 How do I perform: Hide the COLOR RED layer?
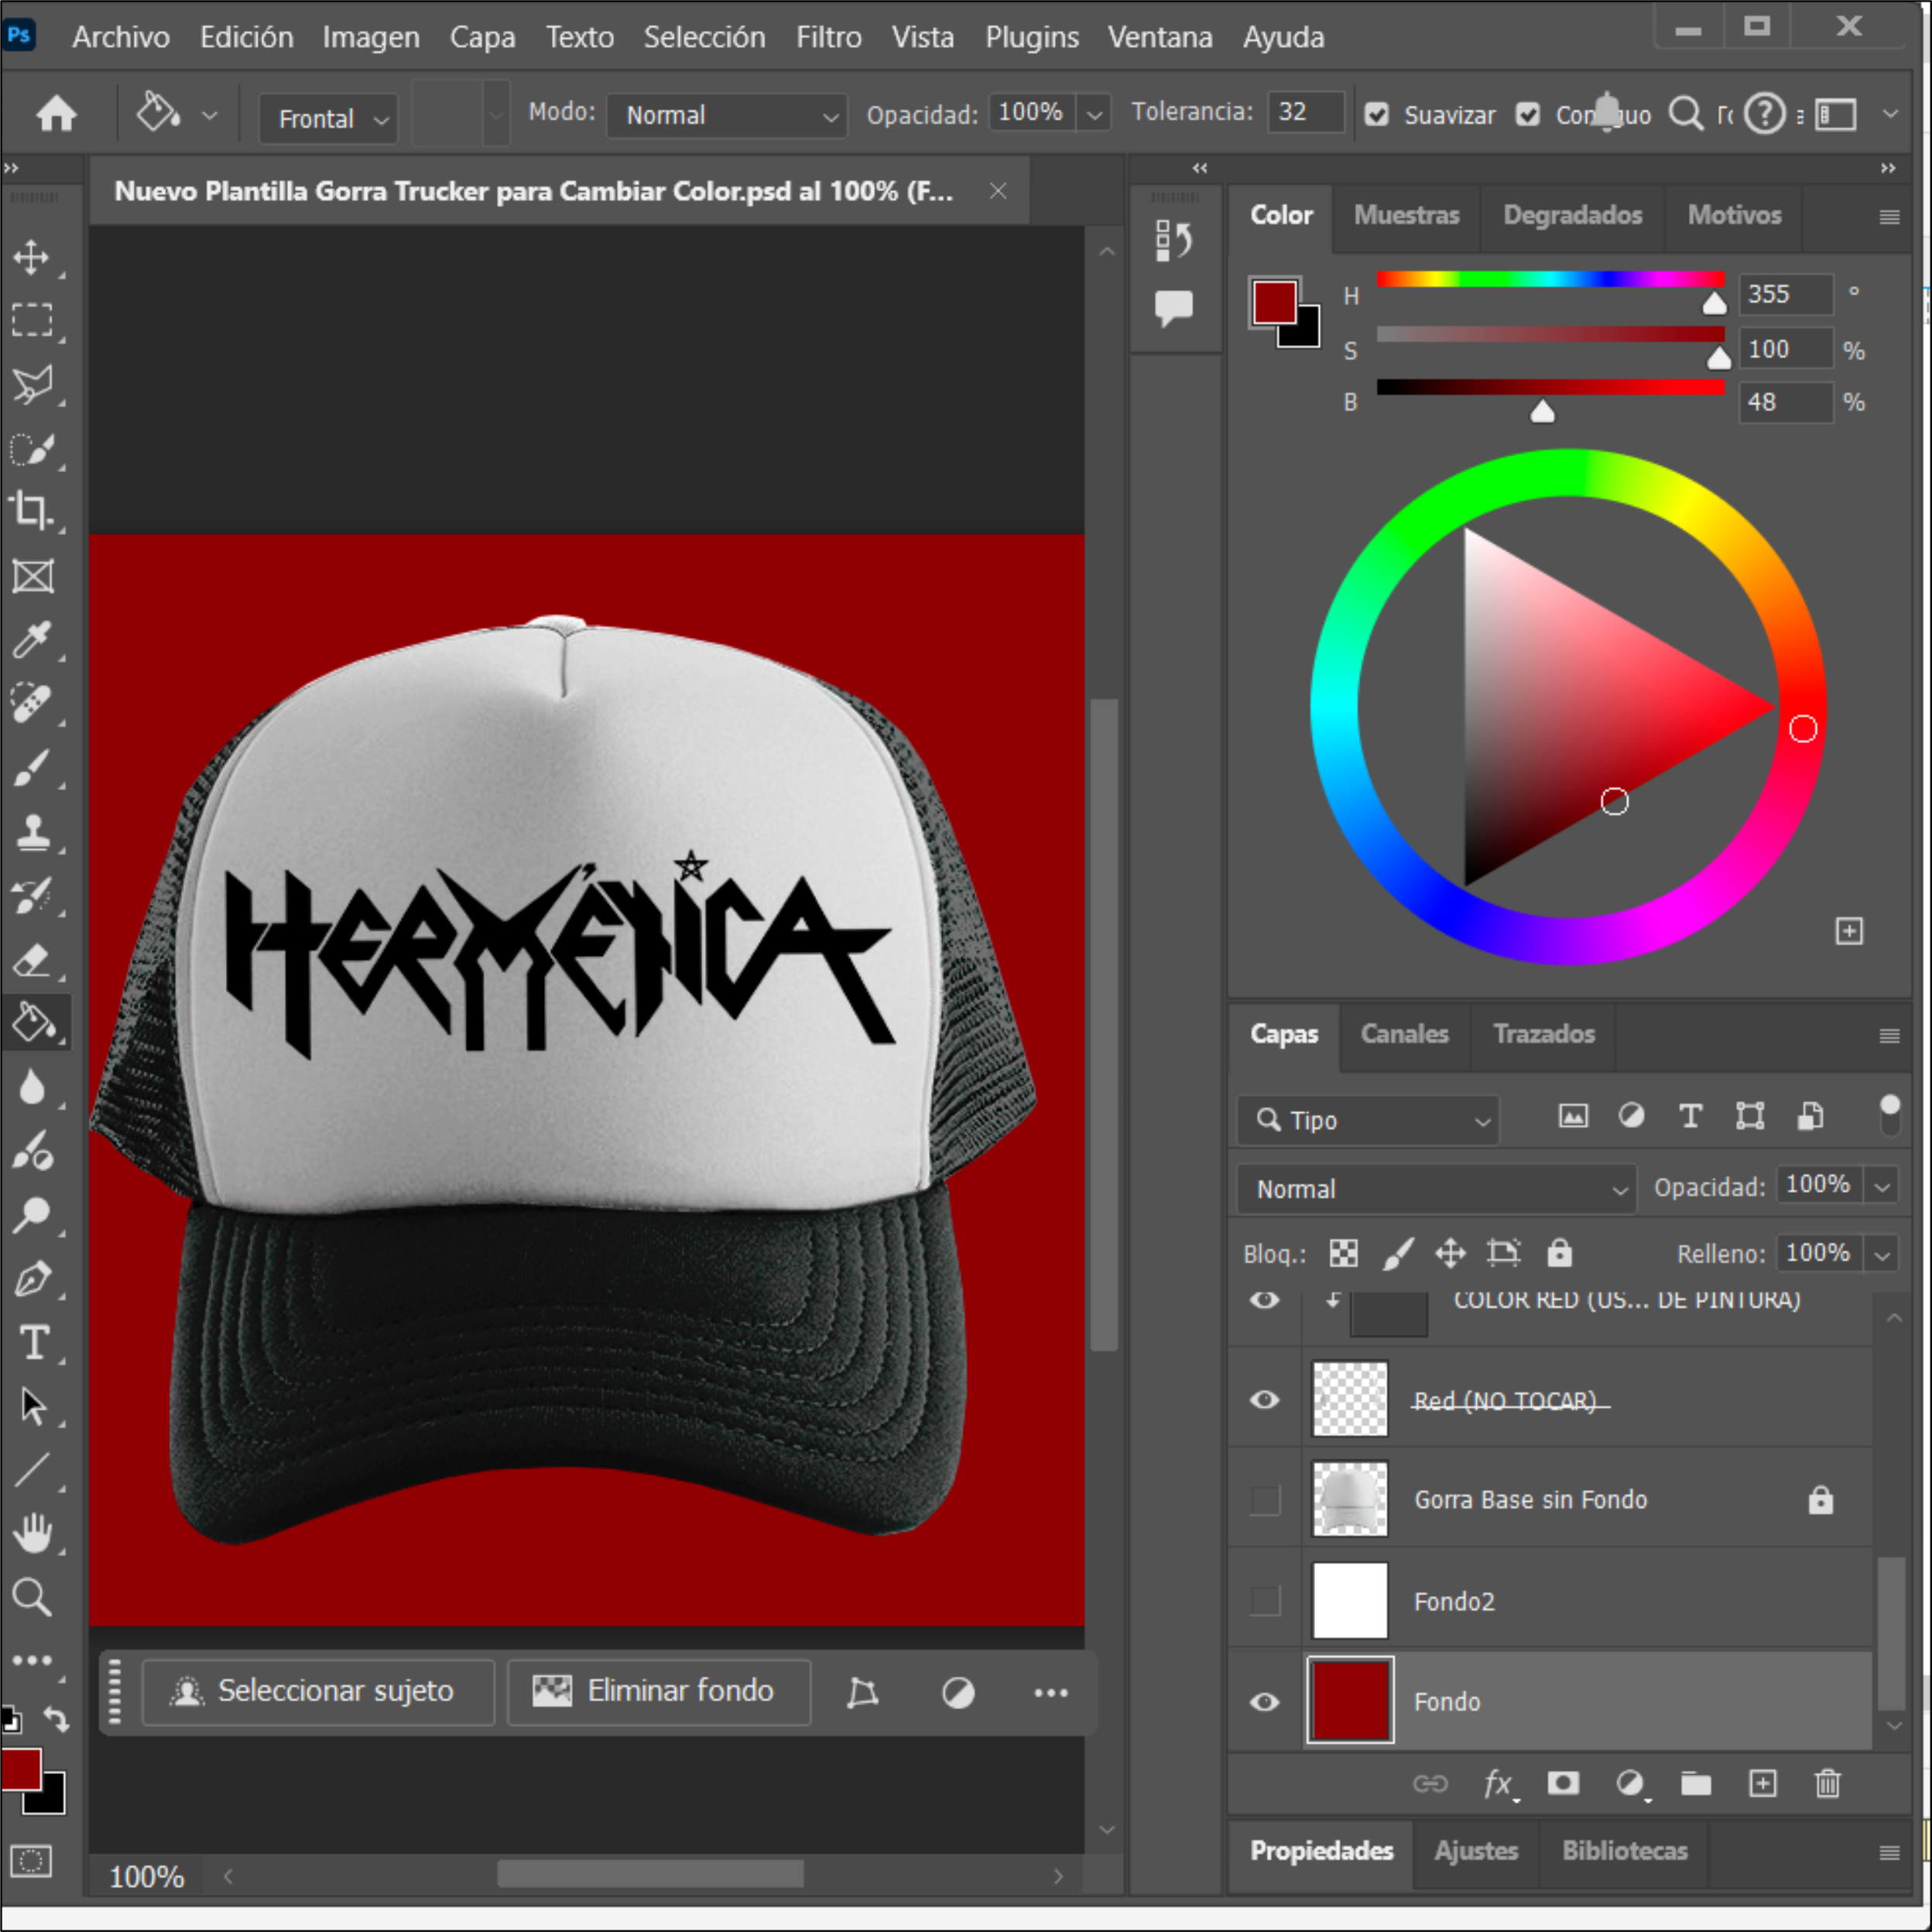(1265, 1299)
